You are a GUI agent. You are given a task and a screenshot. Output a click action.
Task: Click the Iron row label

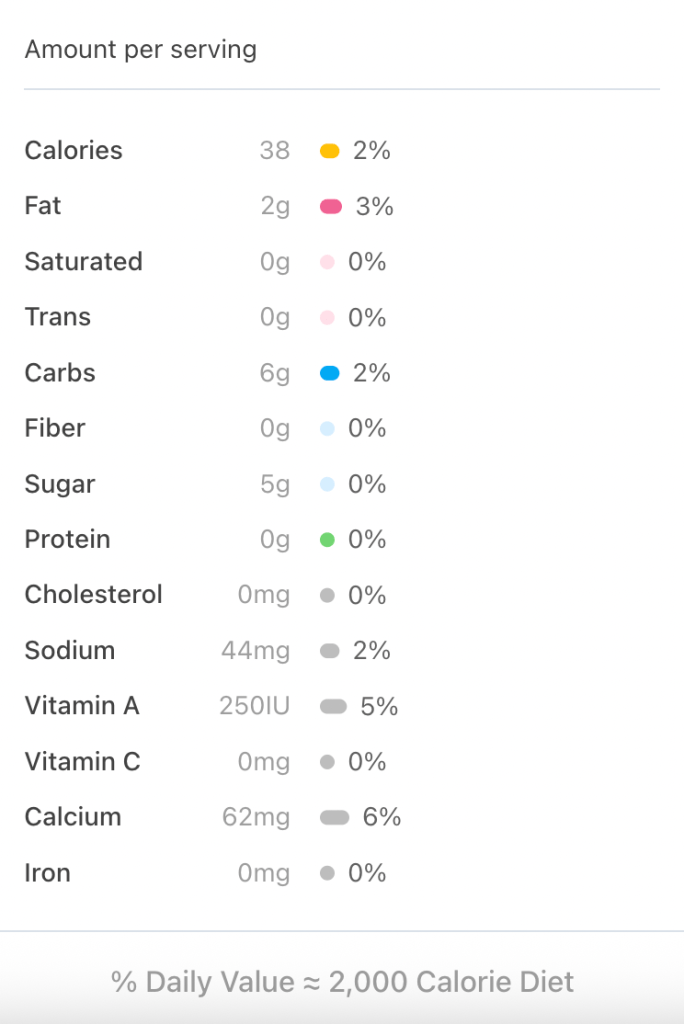[x=47, y=873]
